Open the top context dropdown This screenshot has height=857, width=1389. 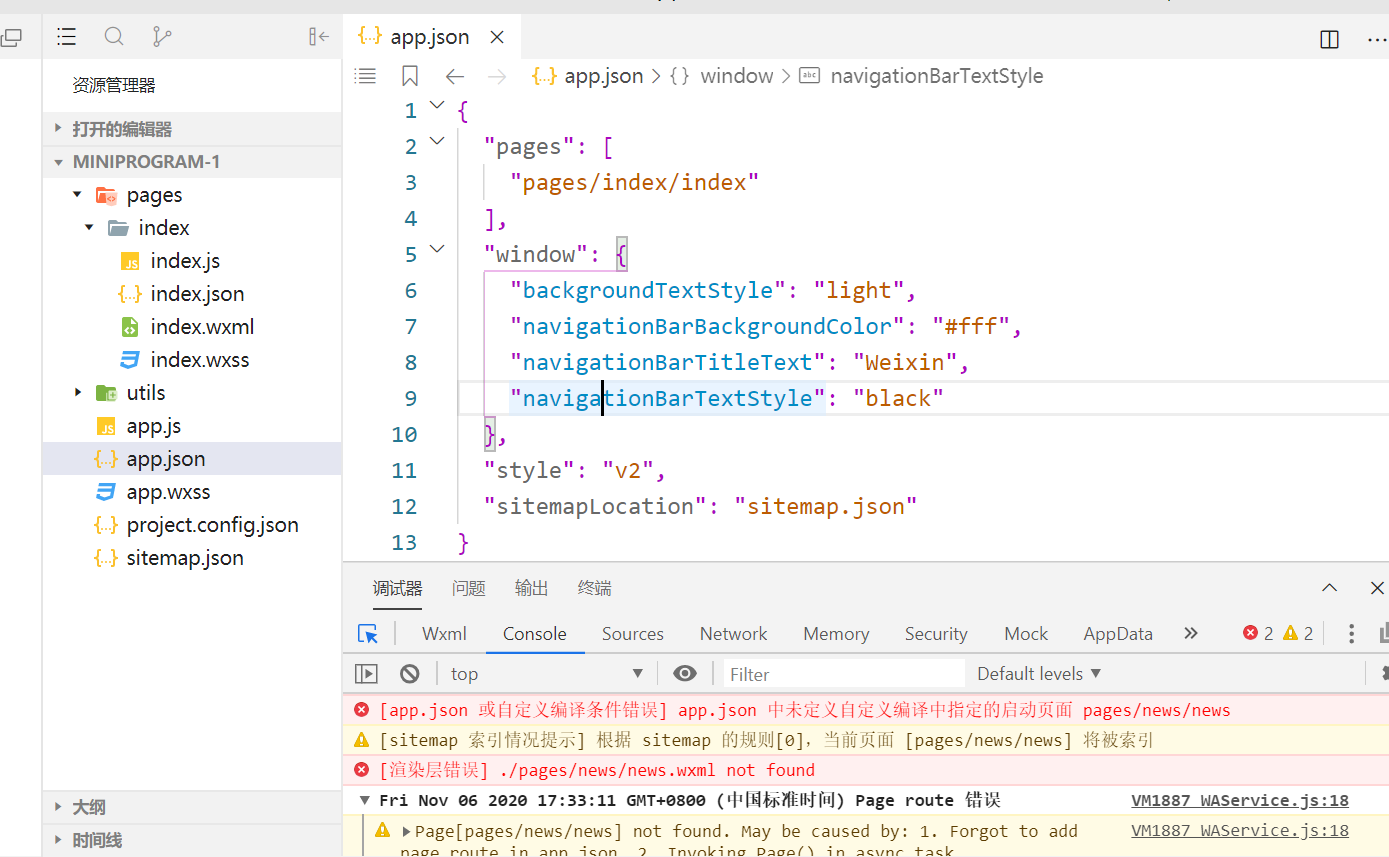pyautogui.click(x=547, y=673)
